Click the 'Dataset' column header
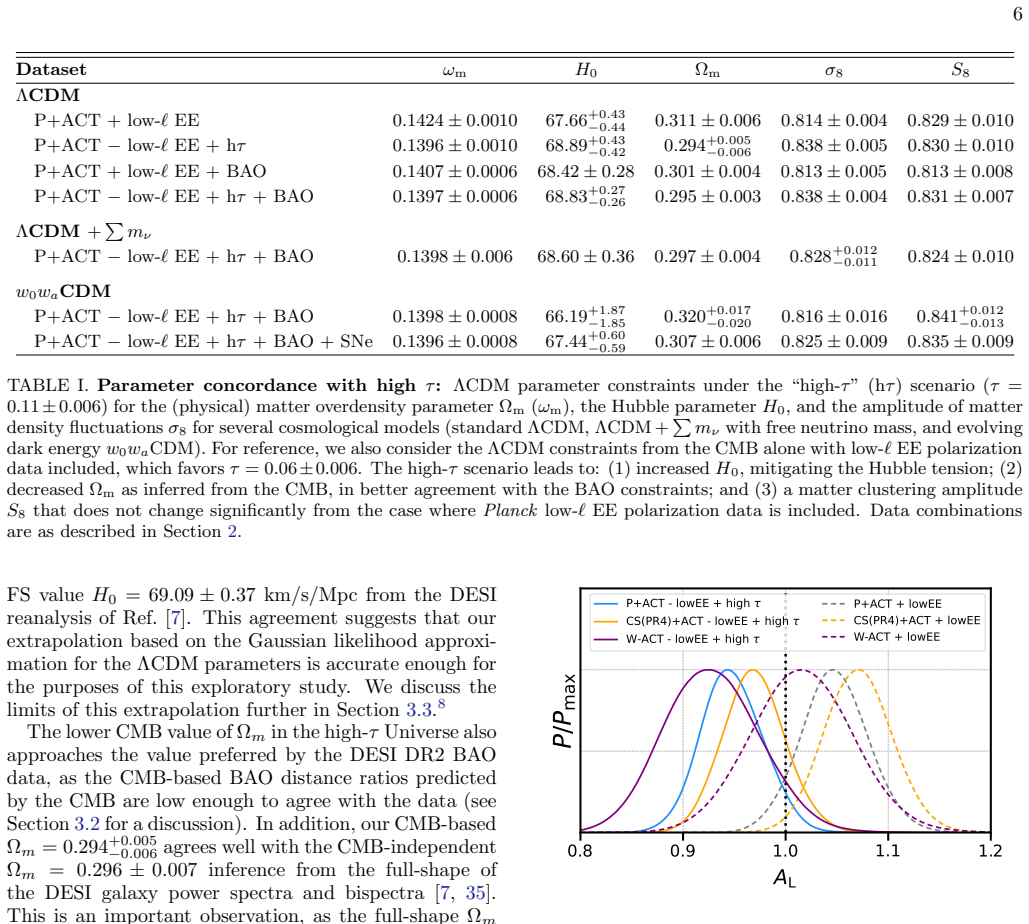The width and height of the screenshot is (1029, 924). [x=51, y=70]
